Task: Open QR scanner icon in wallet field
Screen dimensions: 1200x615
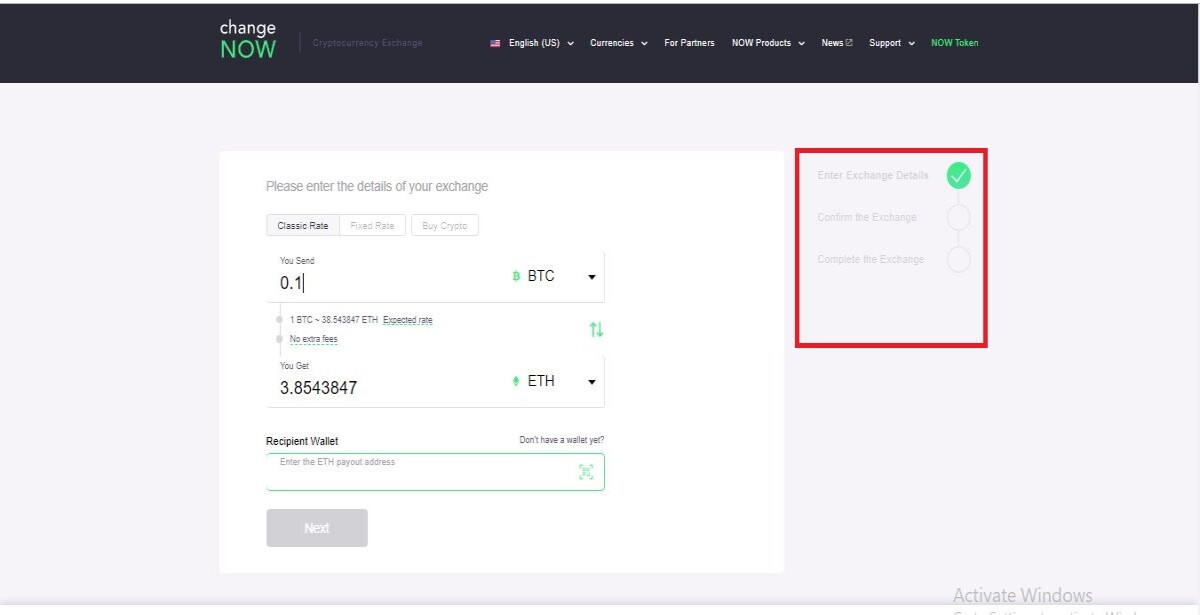Action: click(x=586, y=472)
